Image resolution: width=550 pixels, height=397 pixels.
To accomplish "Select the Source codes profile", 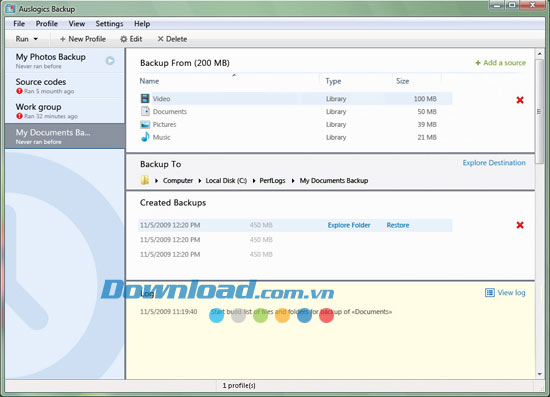I will point(65,86).
